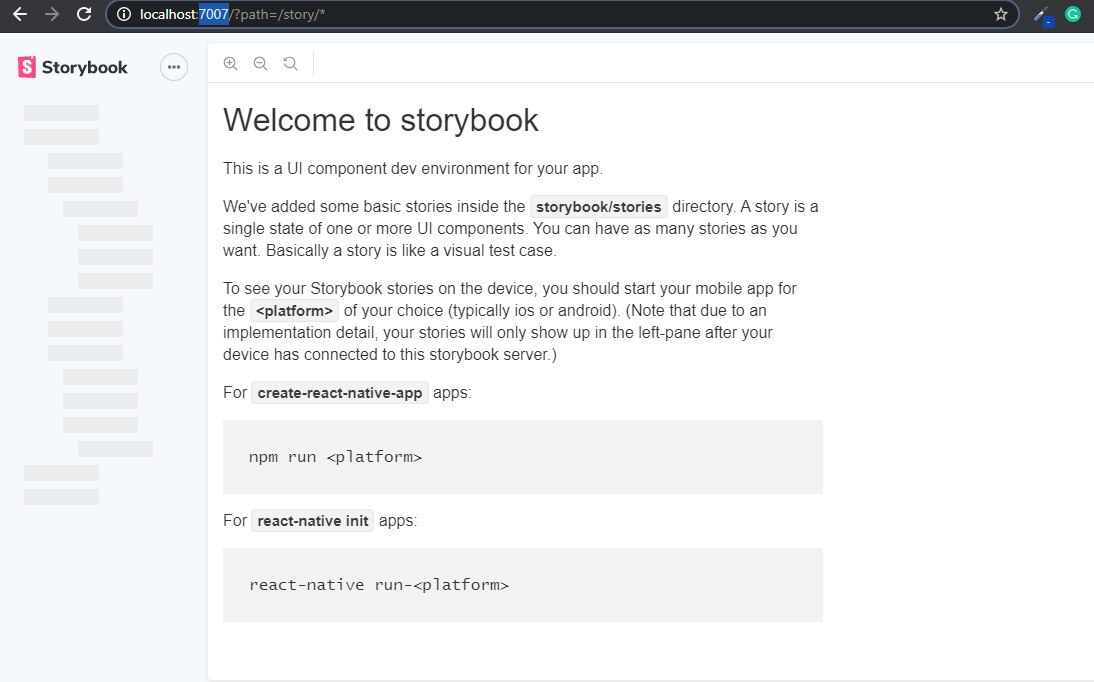Image resolution: width=1094 pixels, height=682 pixels.
Task: Bookmark this page with the star icon
Action: coord(1001,14)
